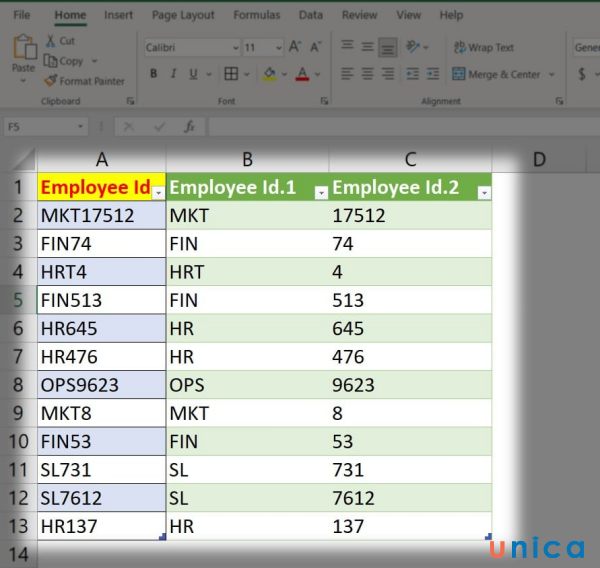Image resolution: width=600 pixels, height=568 pixels.
Task: Select cell containing SL731
Action: 101,470
